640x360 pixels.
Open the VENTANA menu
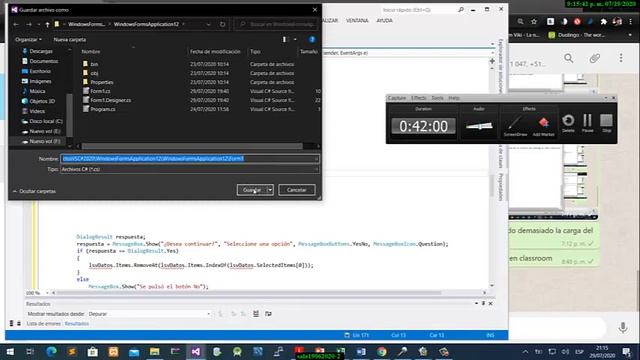pos(357,20)
